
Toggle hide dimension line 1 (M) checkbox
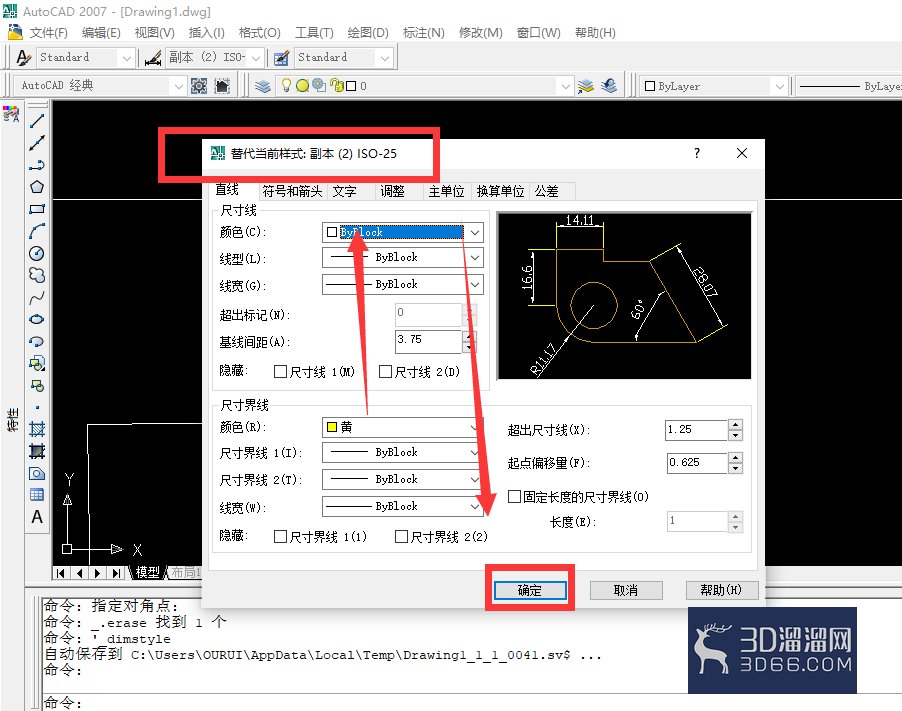point(280,372)
